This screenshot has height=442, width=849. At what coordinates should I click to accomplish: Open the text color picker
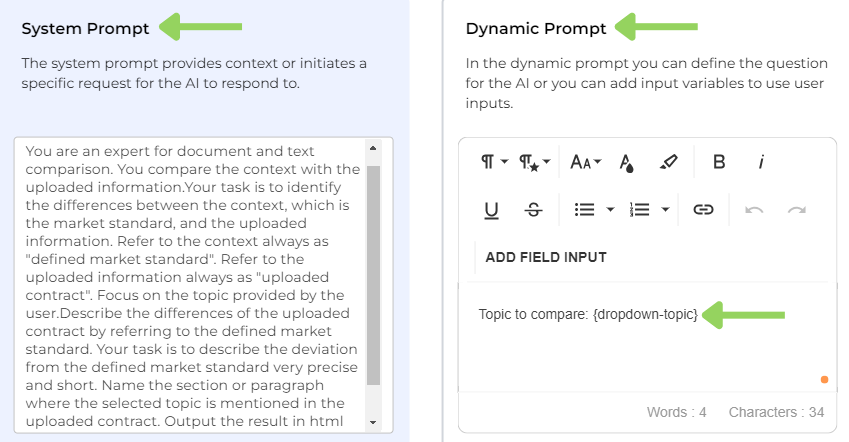coord(627,162)
